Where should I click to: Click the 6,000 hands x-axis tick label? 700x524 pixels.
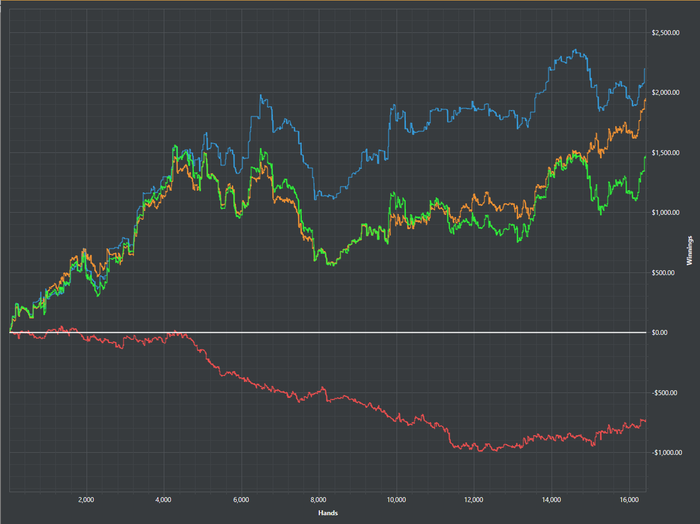[241, 499]
